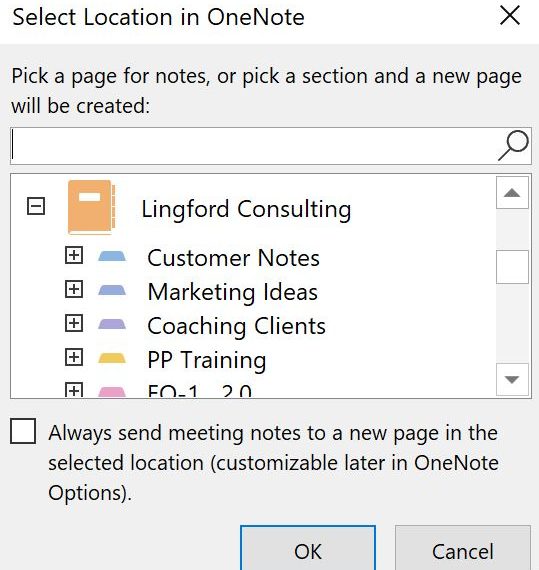
Task: Select Customer Notes in the tree
Action: pyautogui.click(x=233, y=258)
